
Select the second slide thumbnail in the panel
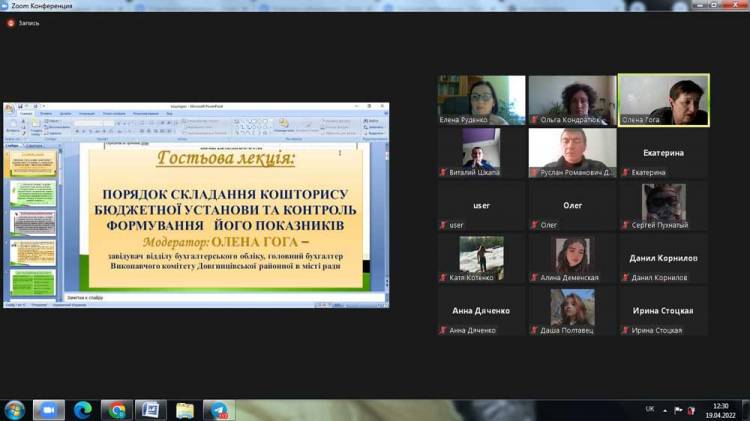[32, 193]
